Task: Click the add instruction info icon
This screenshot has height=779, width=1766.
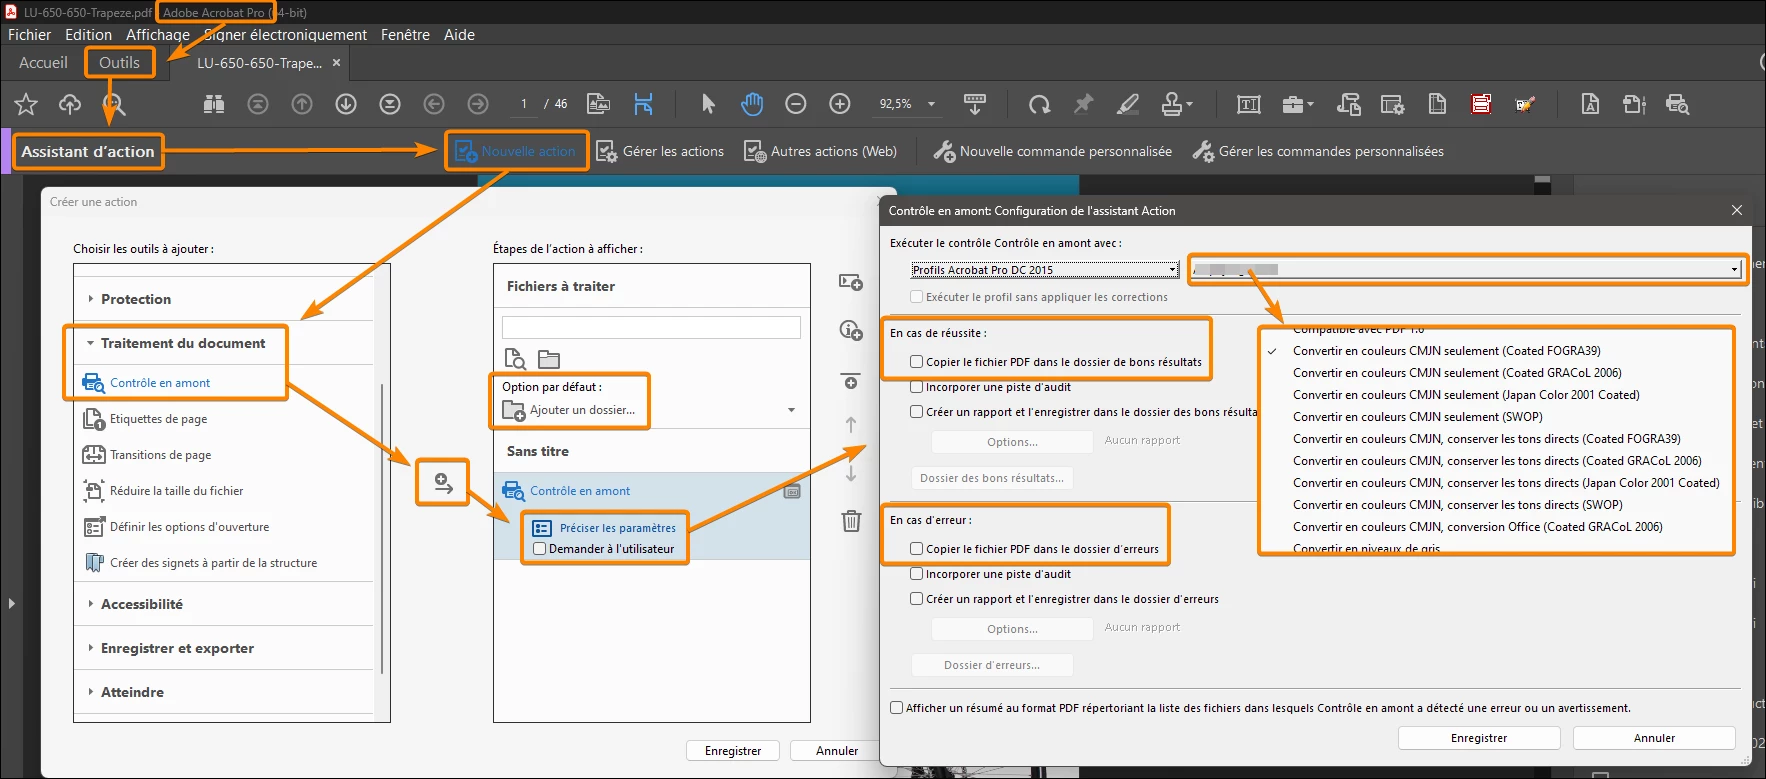Action: click(851, 330)
